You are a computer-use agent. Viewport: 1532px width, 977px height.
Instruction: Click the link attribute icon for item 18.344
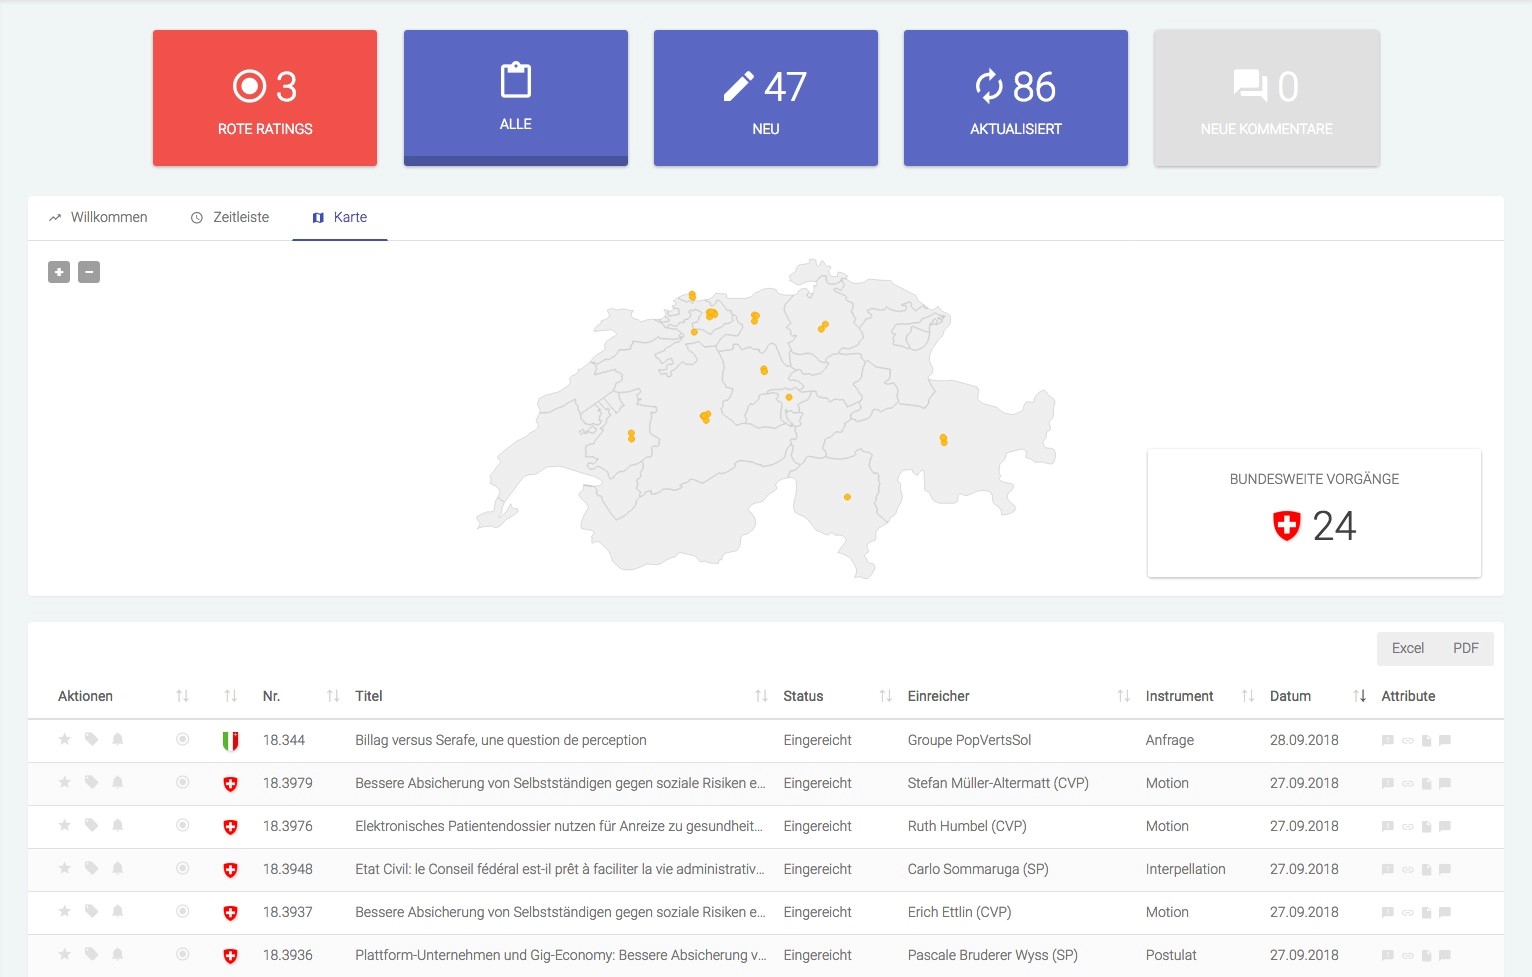tap(1407, 741)
